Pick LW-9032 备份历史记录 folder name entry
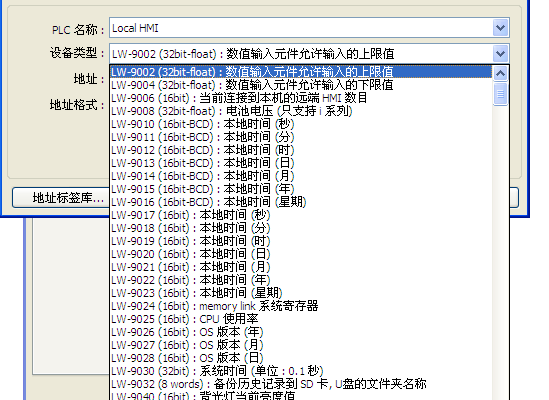The width and height of the screenshot is (549, 400). pyautogui.click(x=301, y=384)
